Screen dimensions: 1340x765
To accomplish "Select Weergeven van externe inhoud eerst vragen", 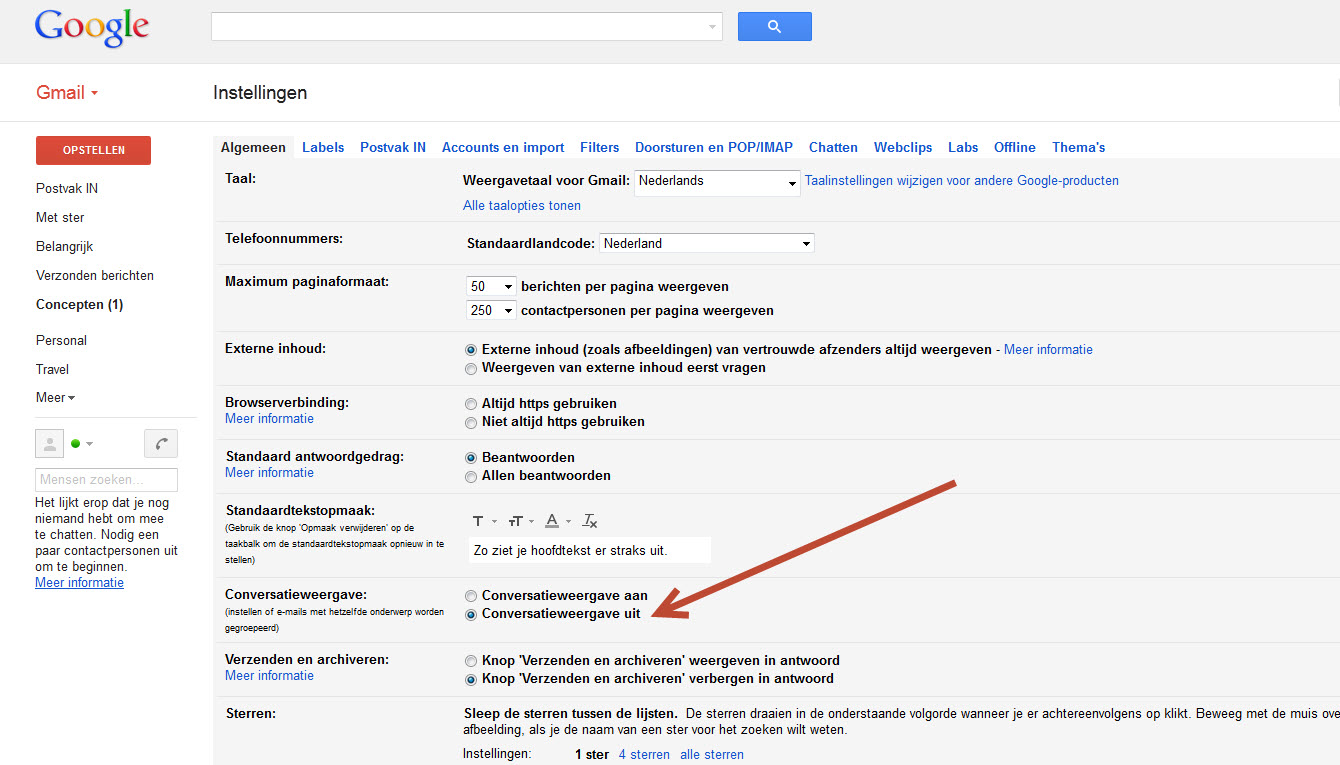I will tap(471, 368).
